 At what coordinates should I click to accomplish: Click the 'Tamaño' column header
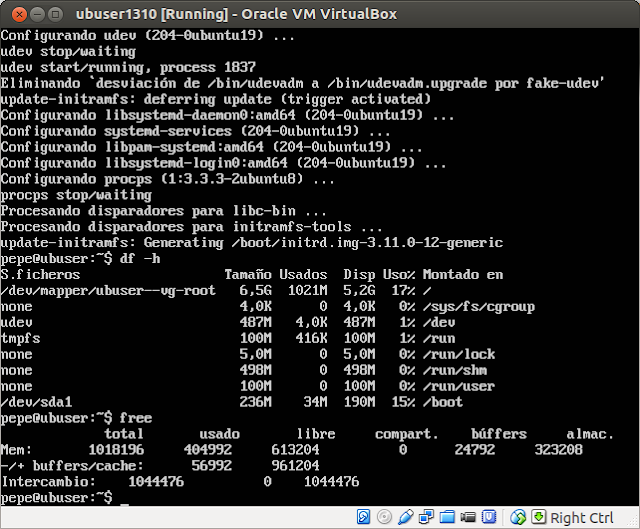point(248,274)
